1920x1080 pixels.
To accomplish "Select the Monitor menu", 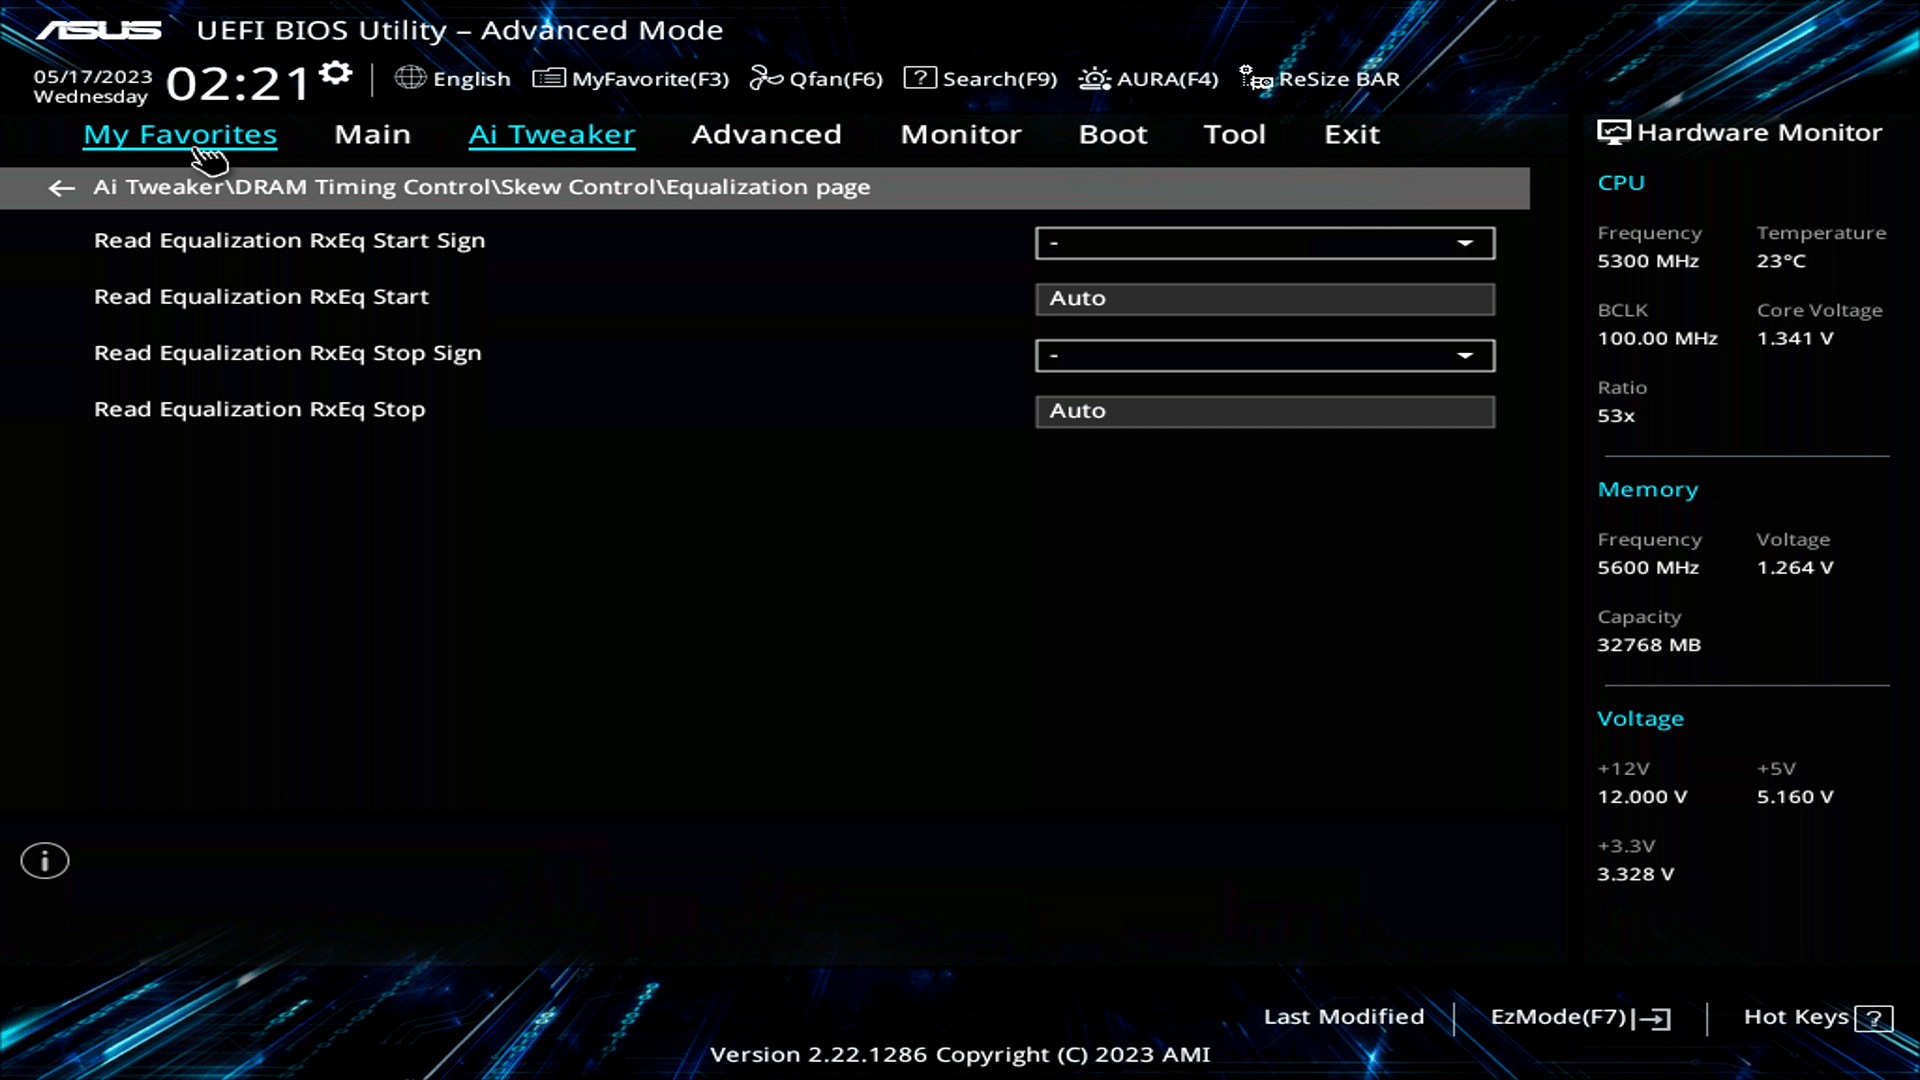I will 960,134.
